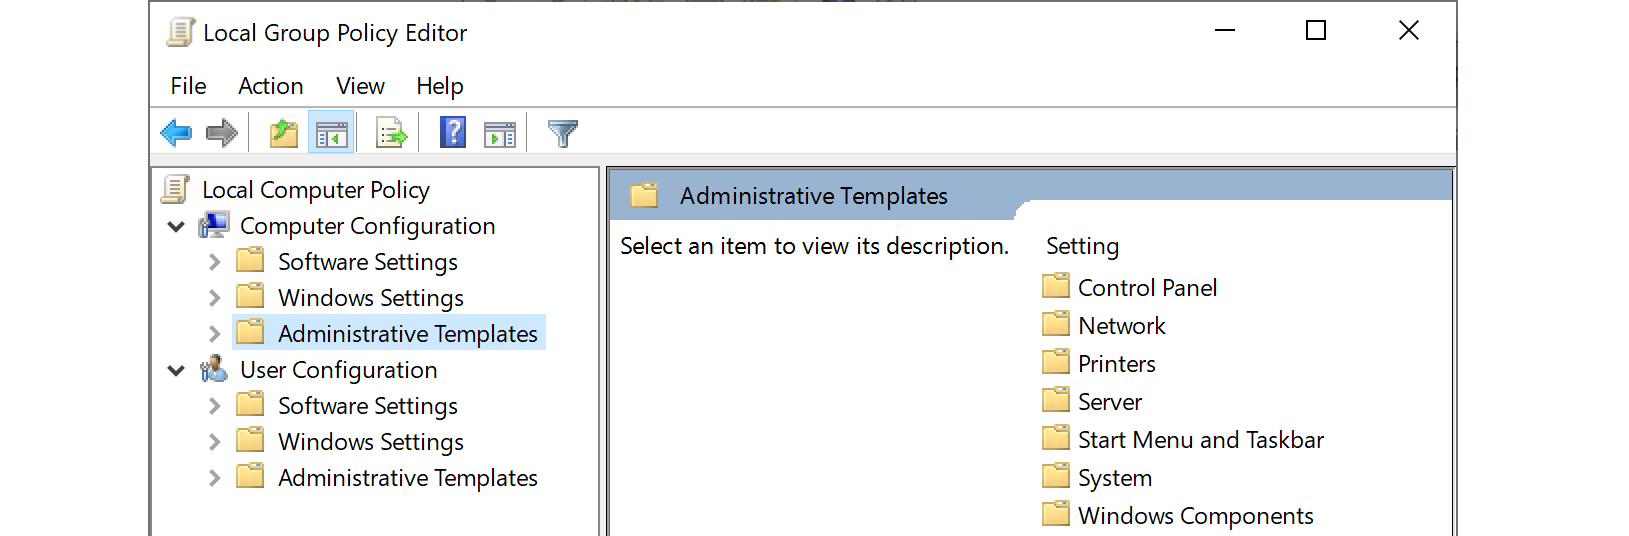
Task: Click the Setting column header
Action: click(x=1082, y=246)
